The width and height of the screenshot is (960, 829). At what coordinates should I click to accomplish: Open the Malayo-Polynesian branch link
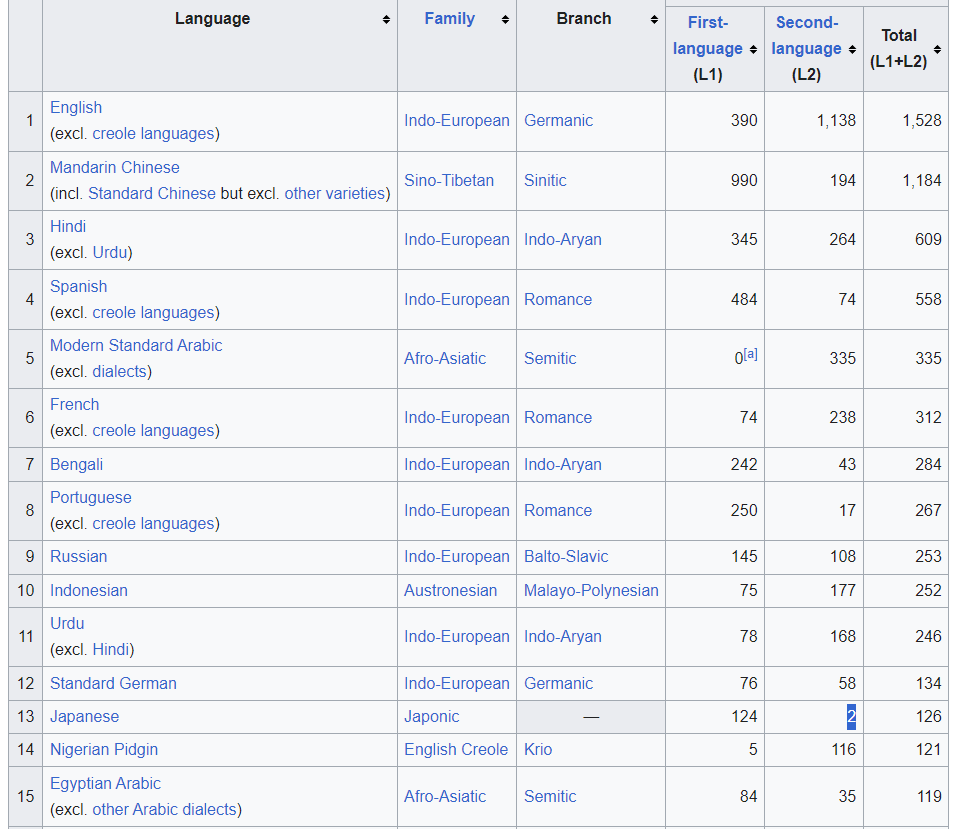point(591,591)
